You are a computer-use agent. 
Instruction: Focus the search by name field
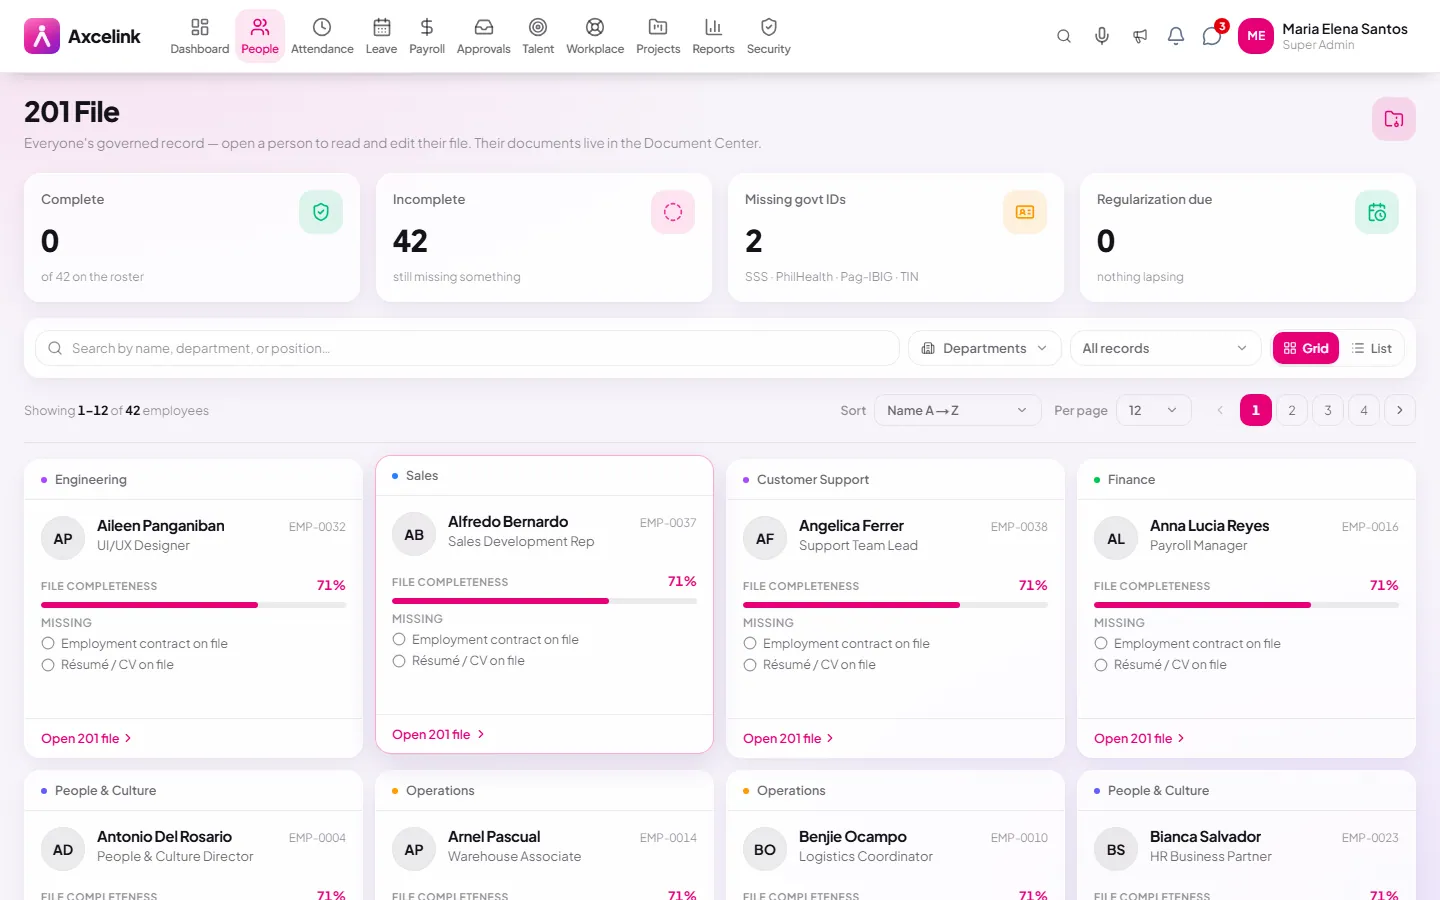coord(467,348)
